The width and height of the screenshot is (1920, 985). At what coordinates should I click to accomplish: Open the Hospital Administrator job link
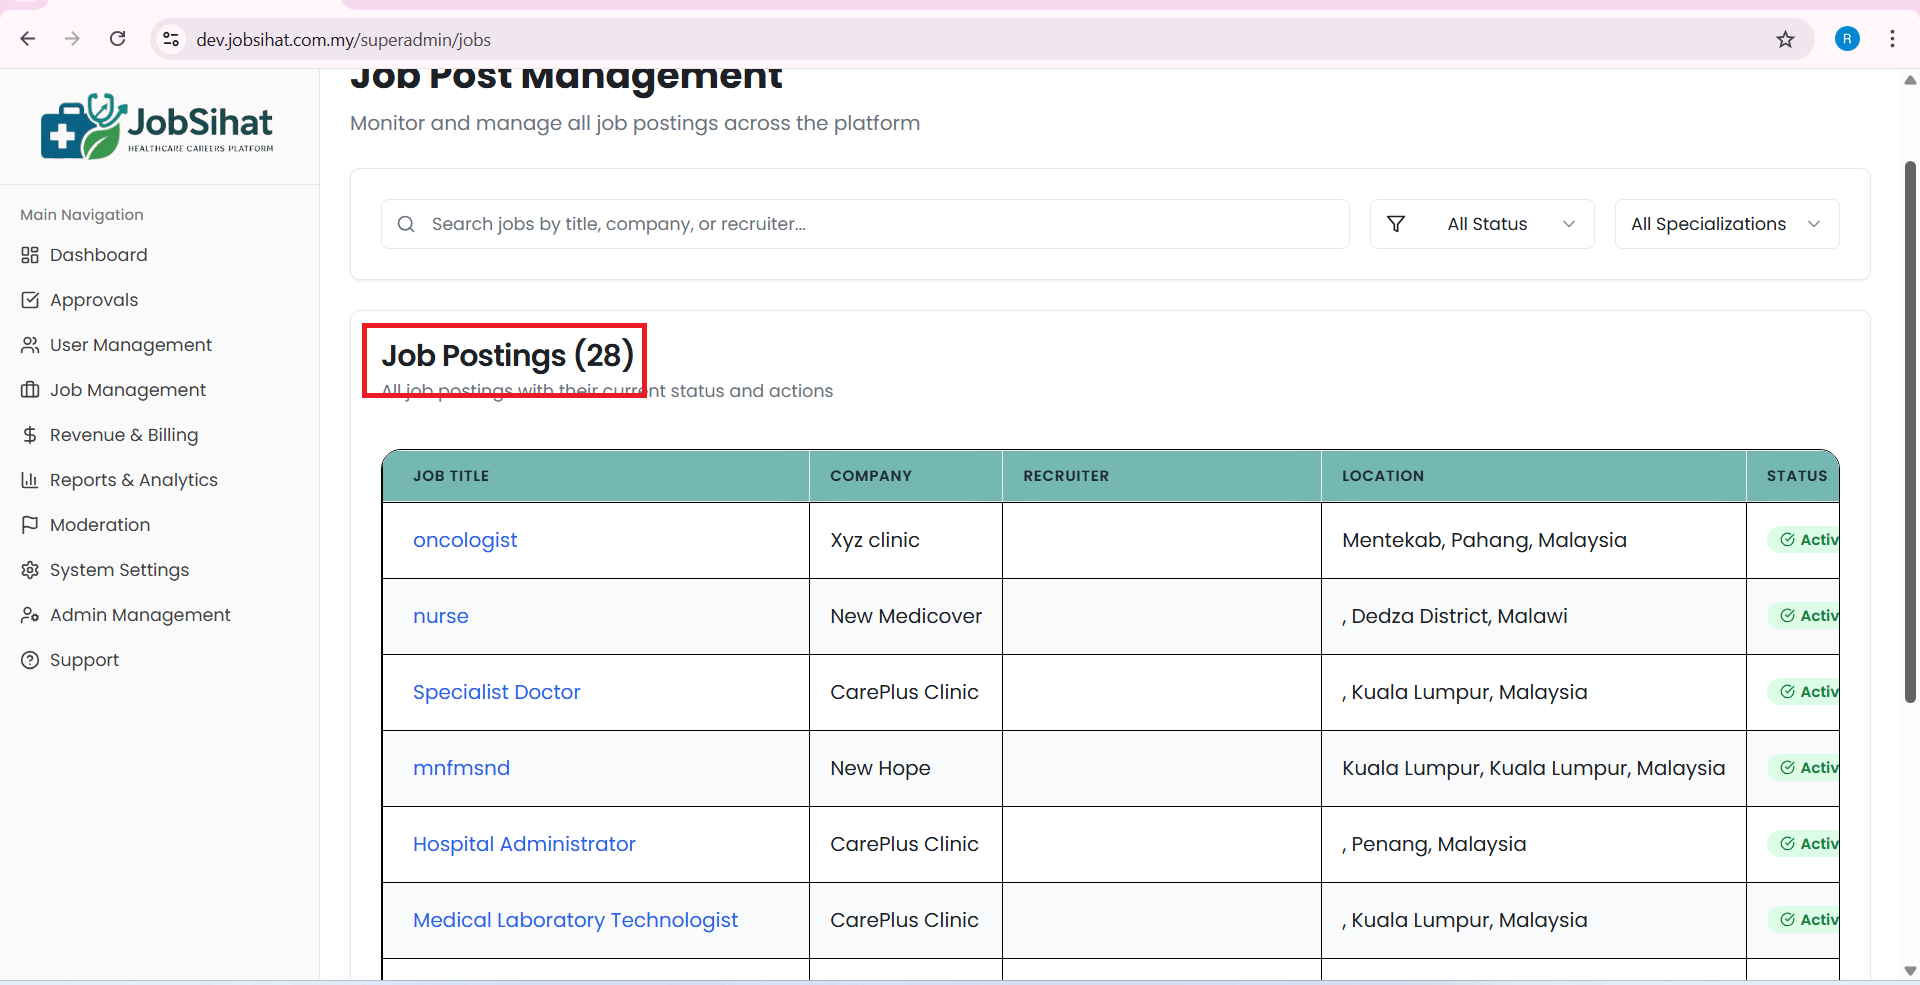(x=524, y=844)
